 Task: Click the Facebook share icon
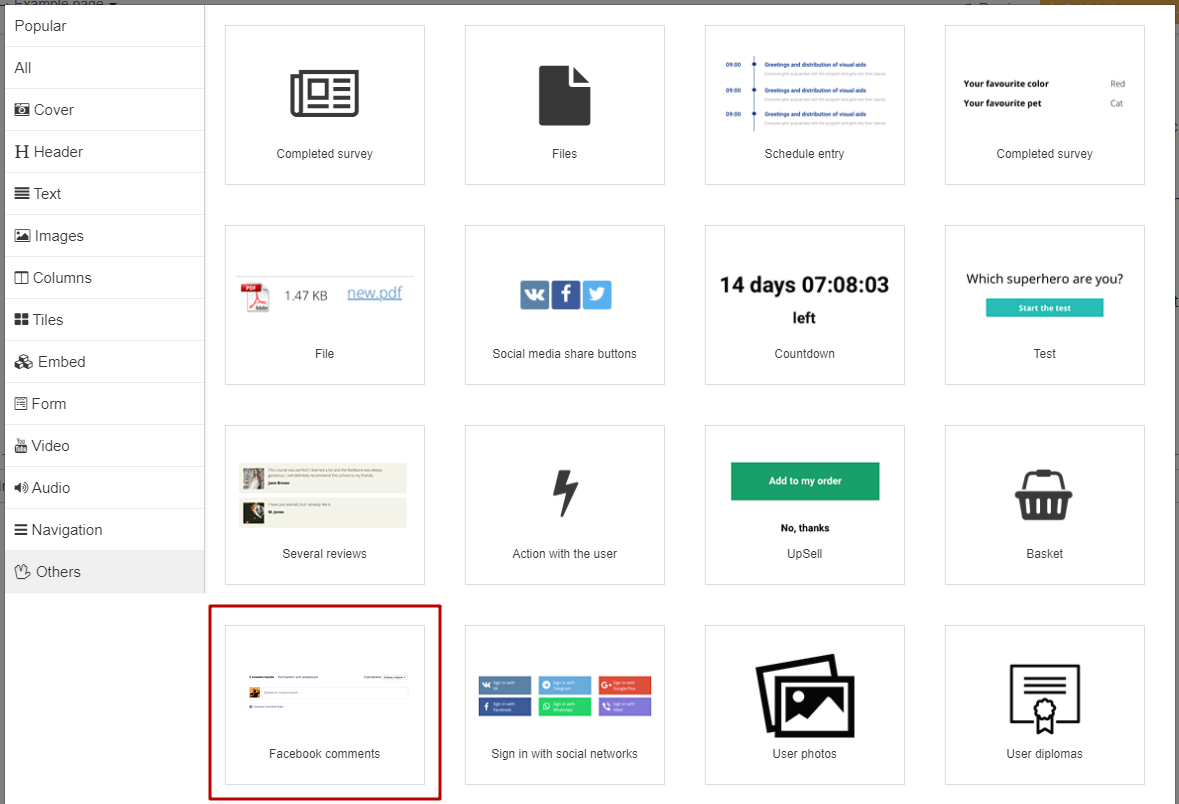tap(565, 295)
